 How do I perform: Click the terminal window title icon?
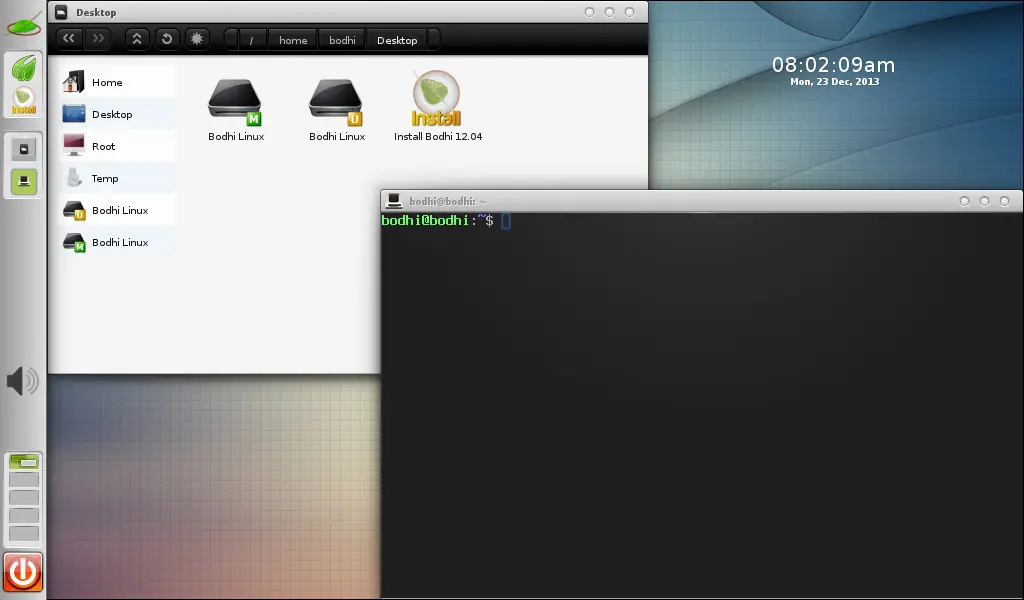394,200
